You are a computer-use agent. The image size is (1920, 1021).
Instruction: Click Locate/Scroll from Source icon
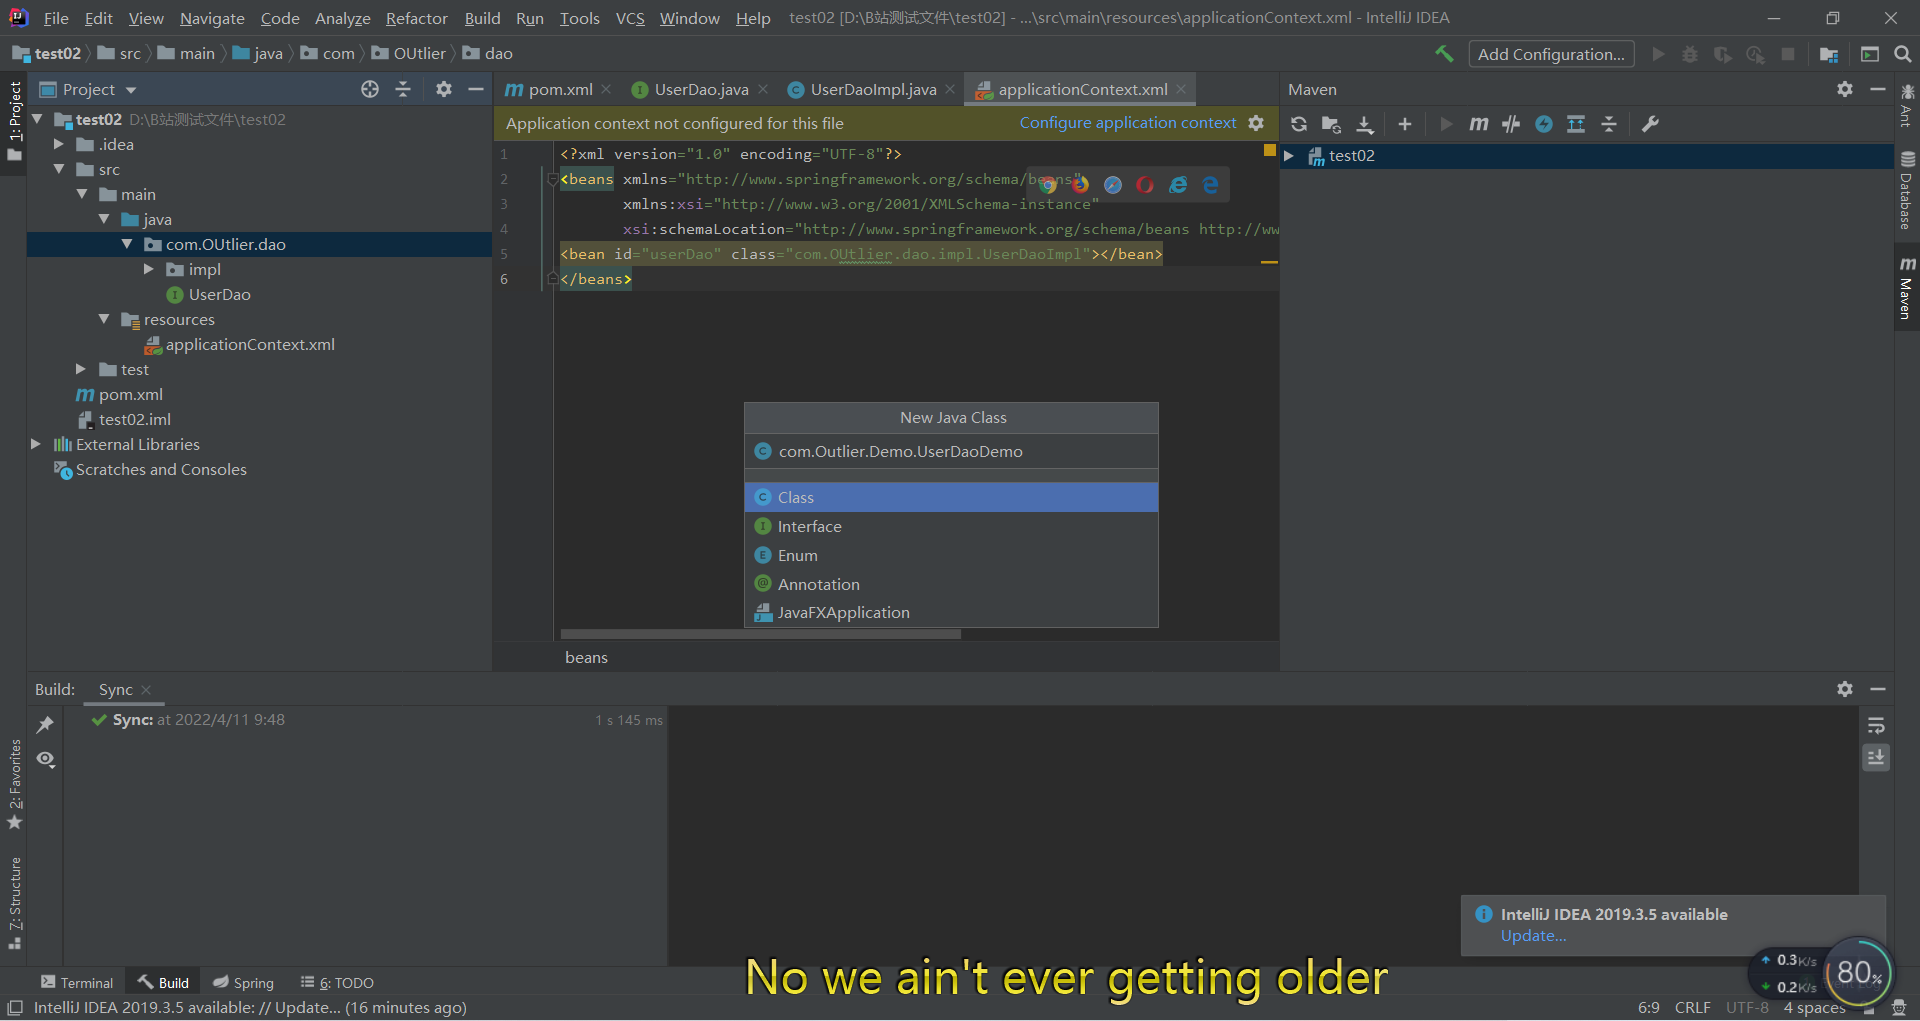coord(370,89)
